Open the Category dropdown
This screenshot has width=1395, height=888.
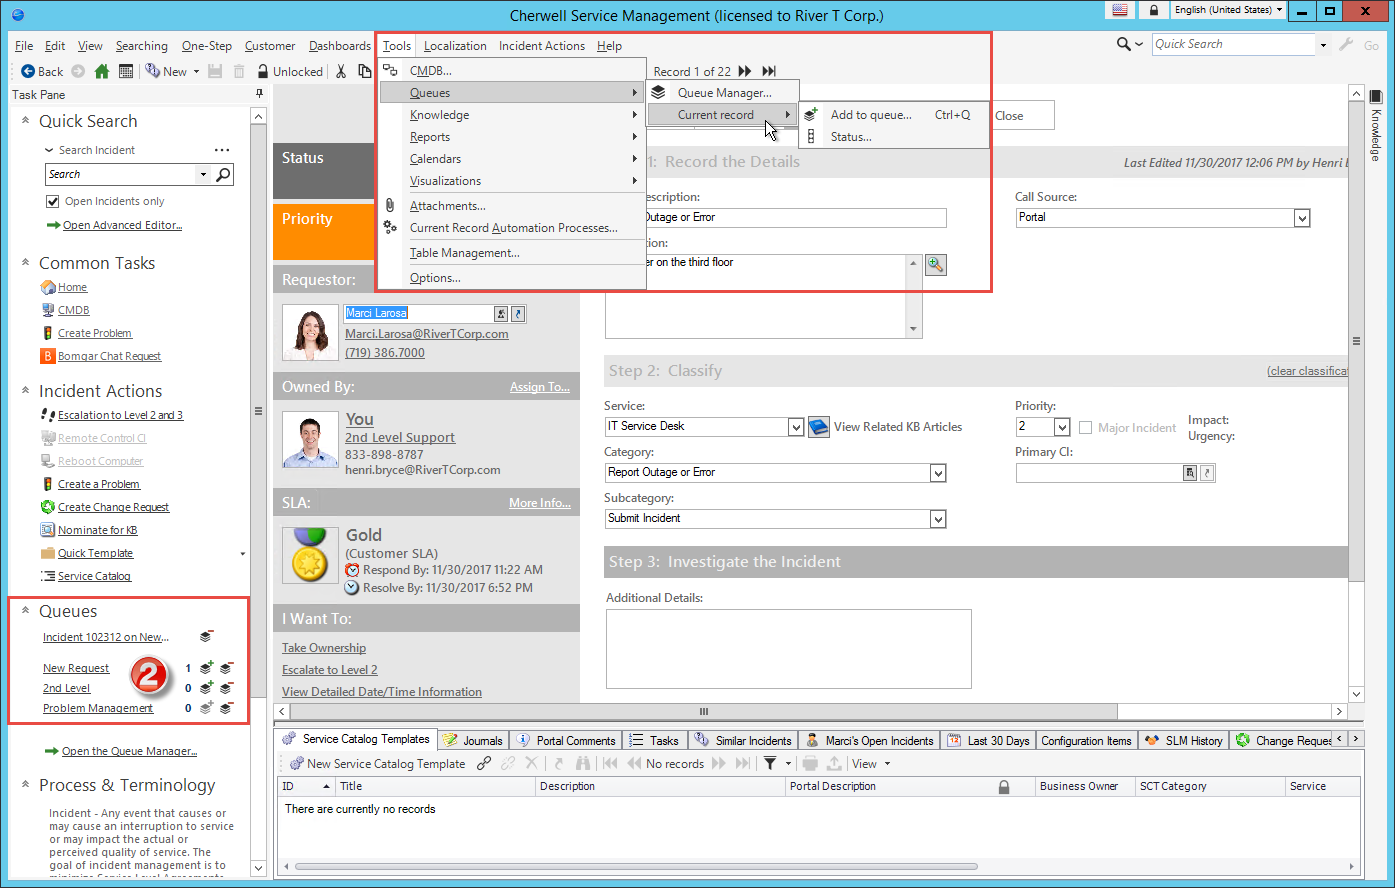click(938, 473)
